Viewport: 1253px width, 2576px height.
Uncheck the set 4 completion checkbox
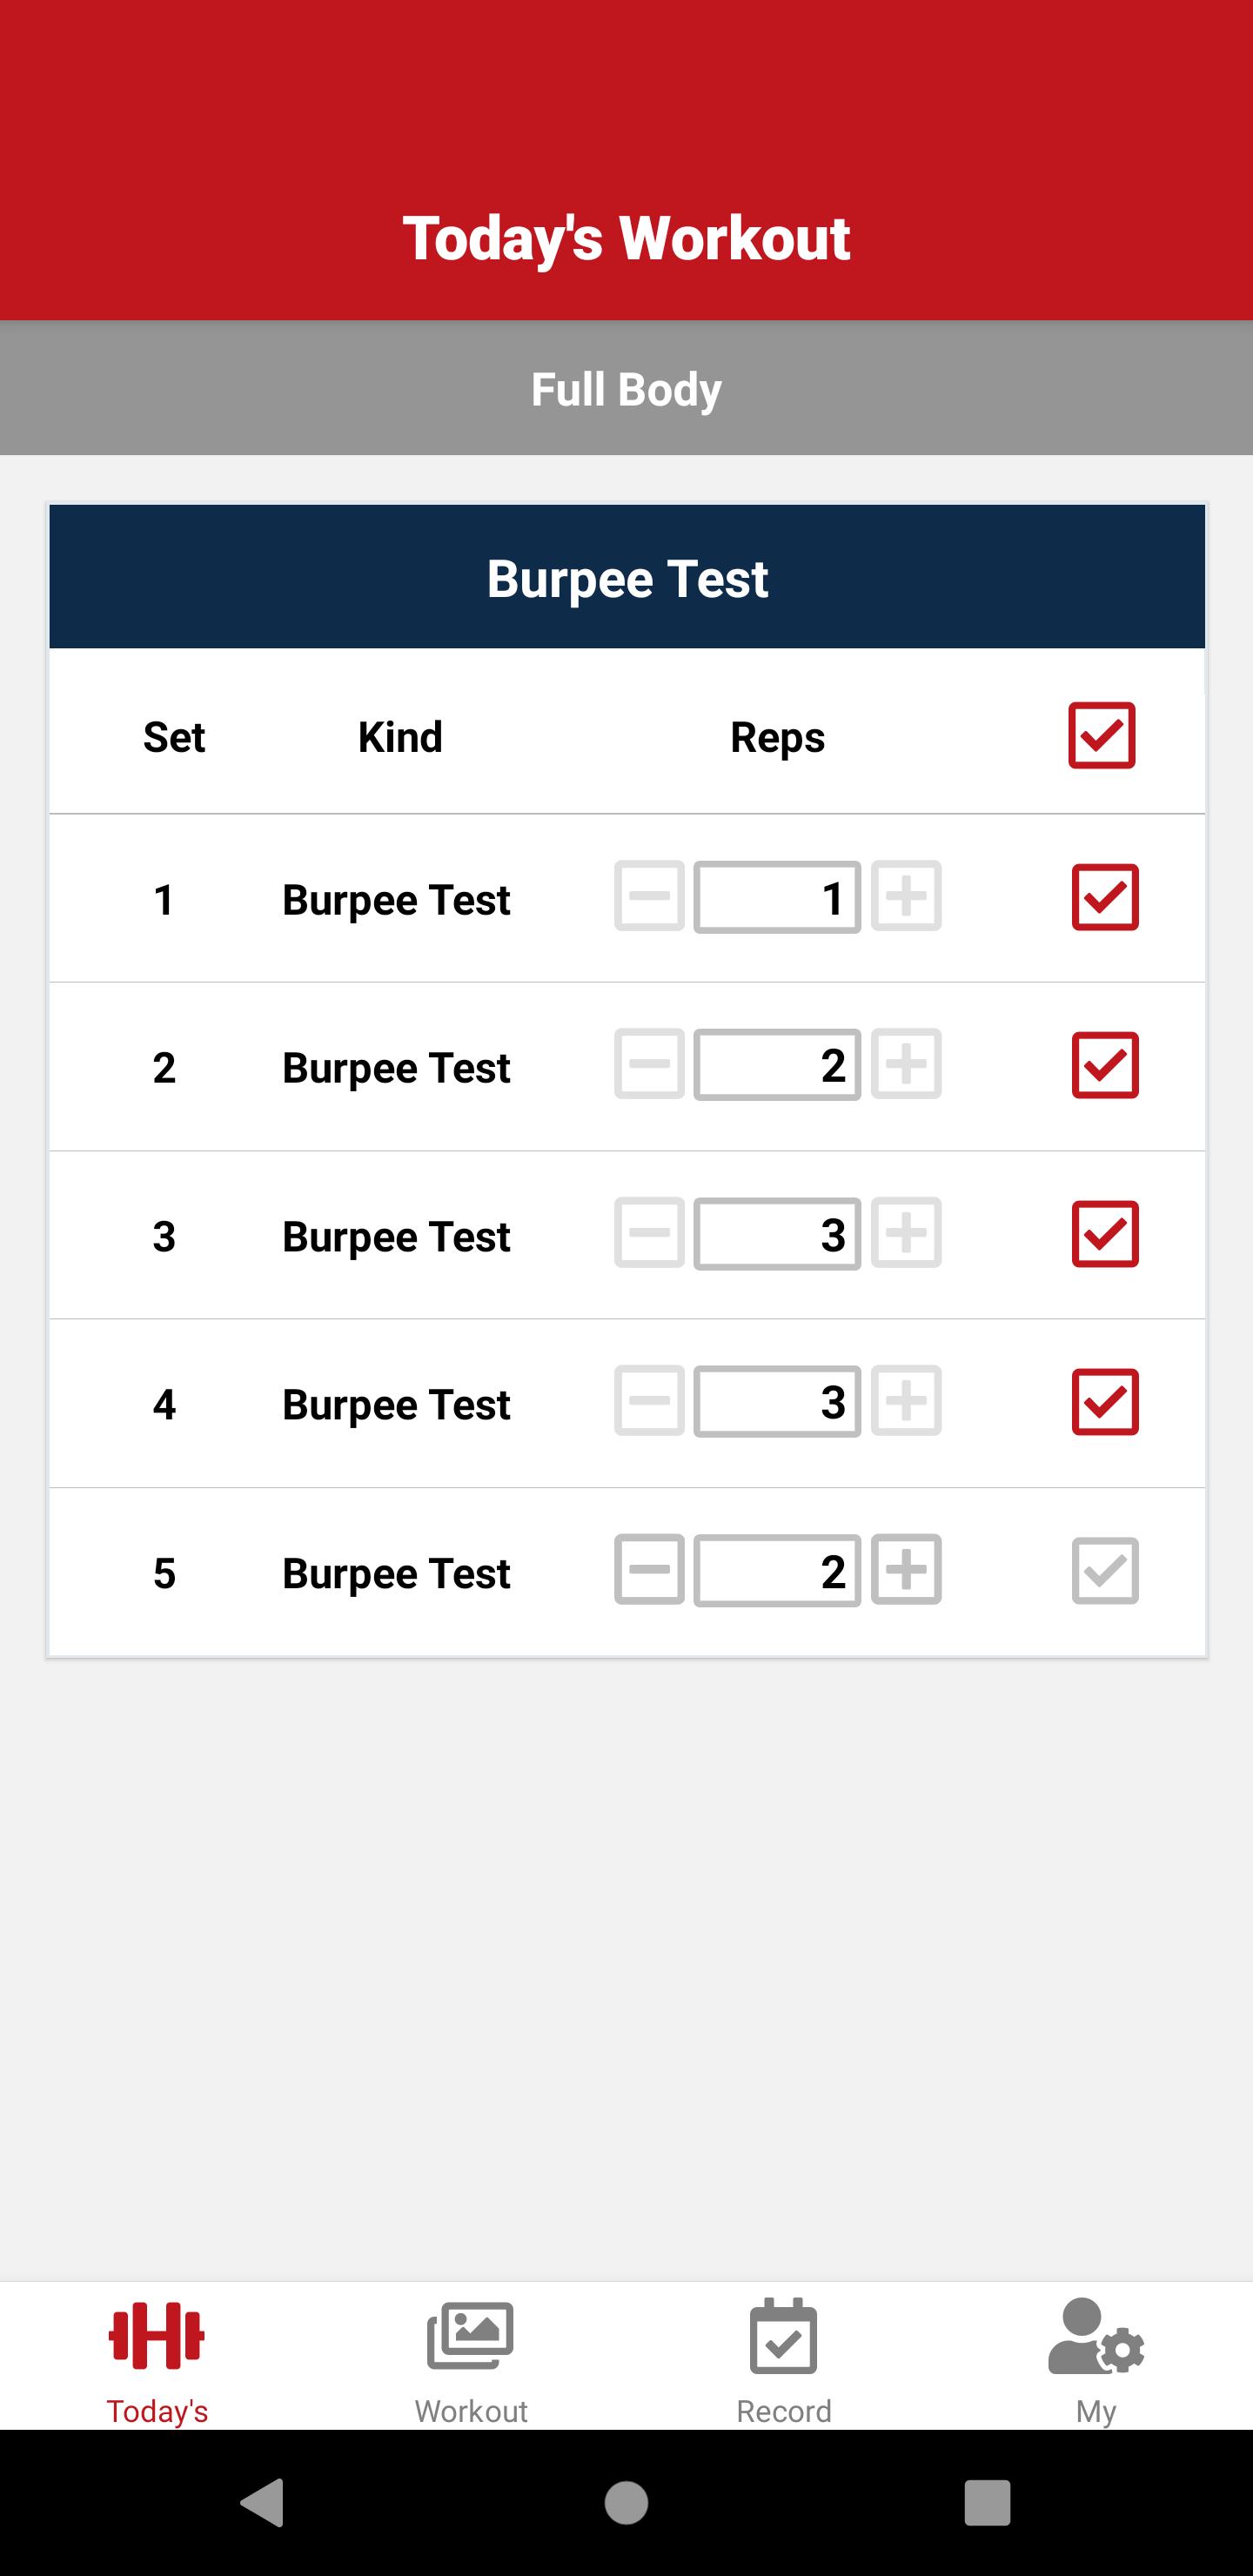click(1105, 1402)
